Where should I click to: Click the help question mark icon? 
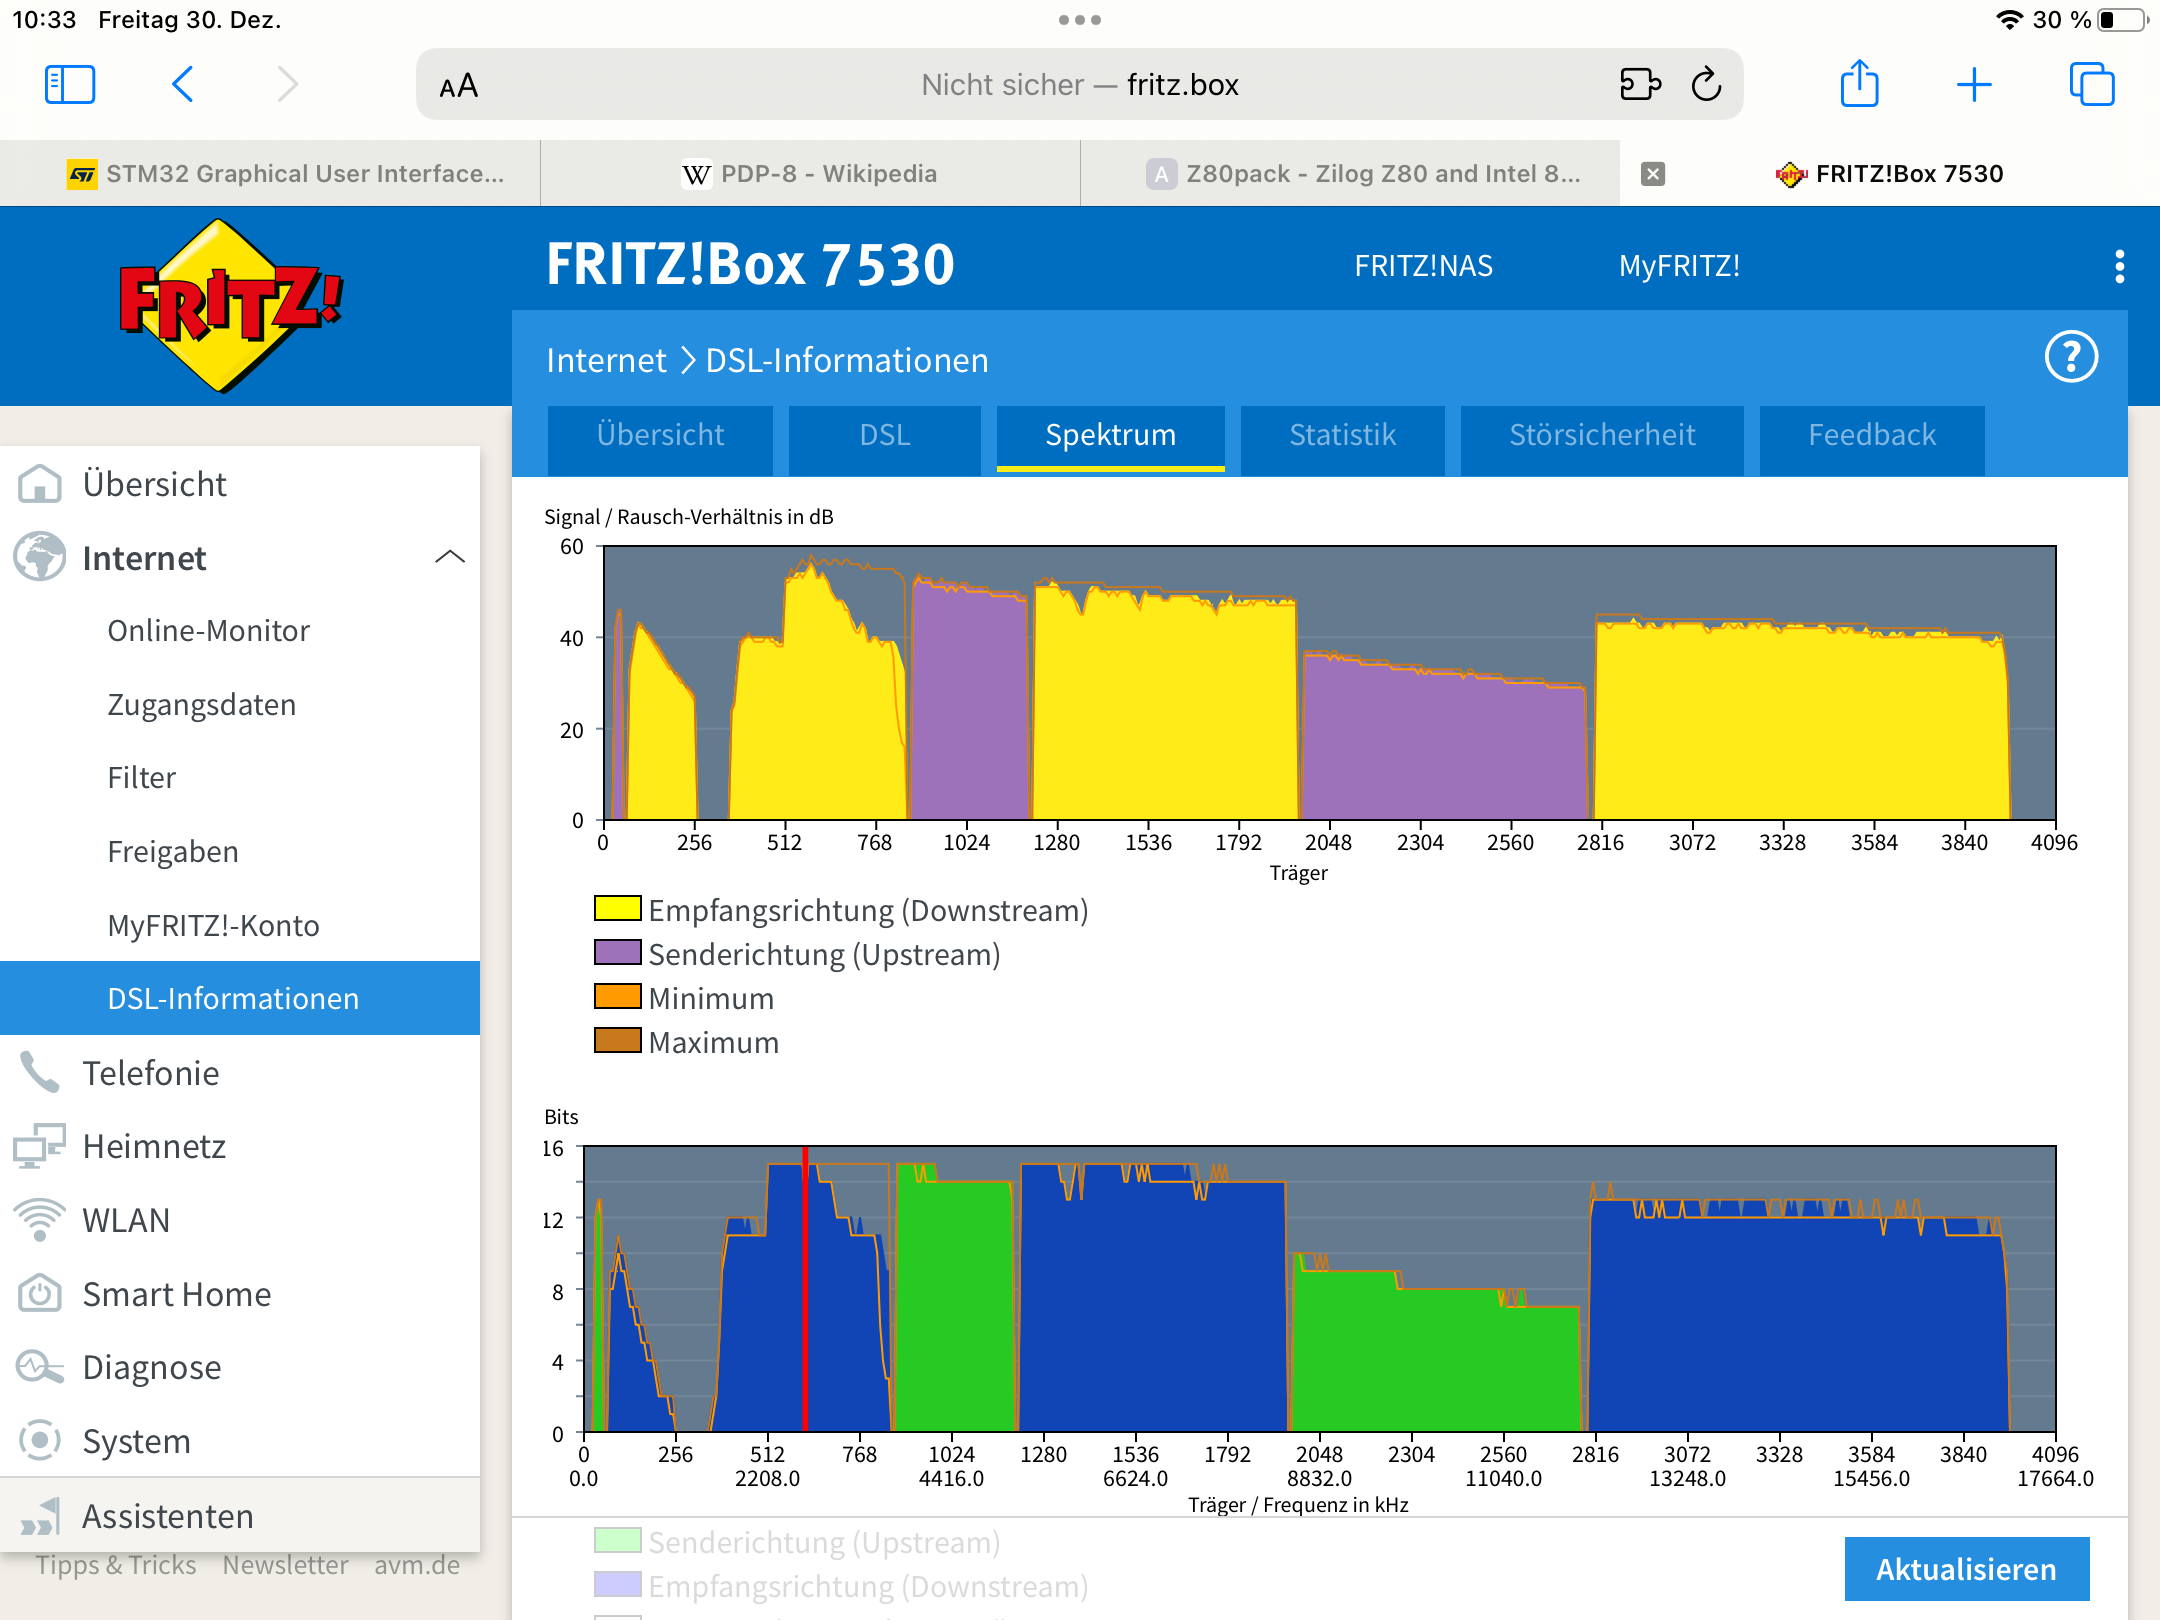coord(2070,358)
